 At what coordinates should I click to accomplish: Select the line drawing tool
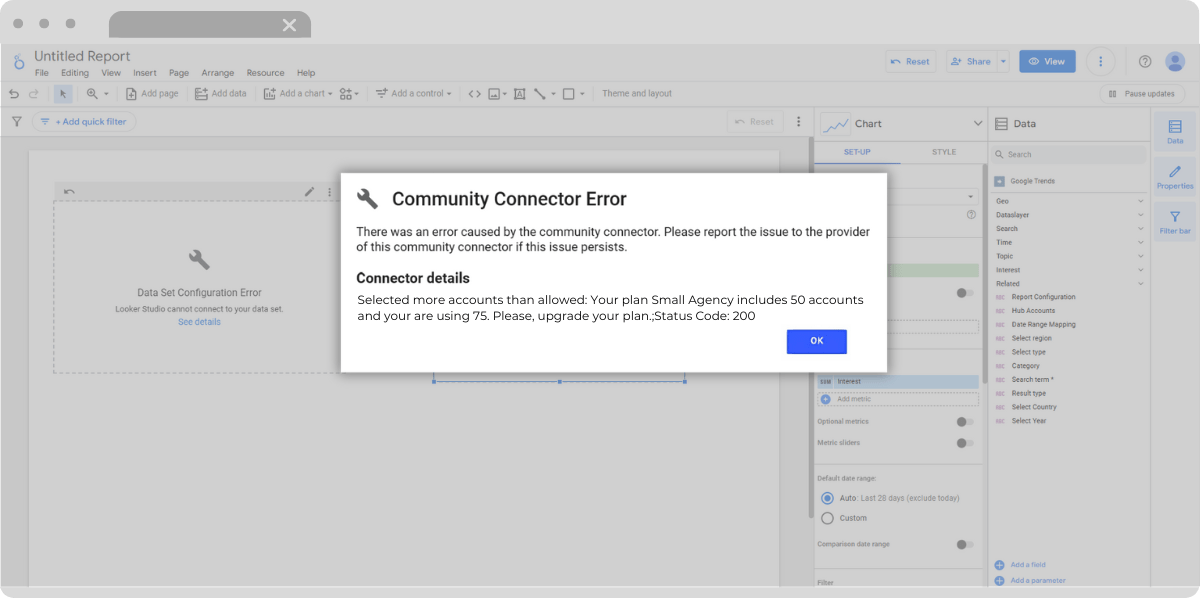click(540, 93)
